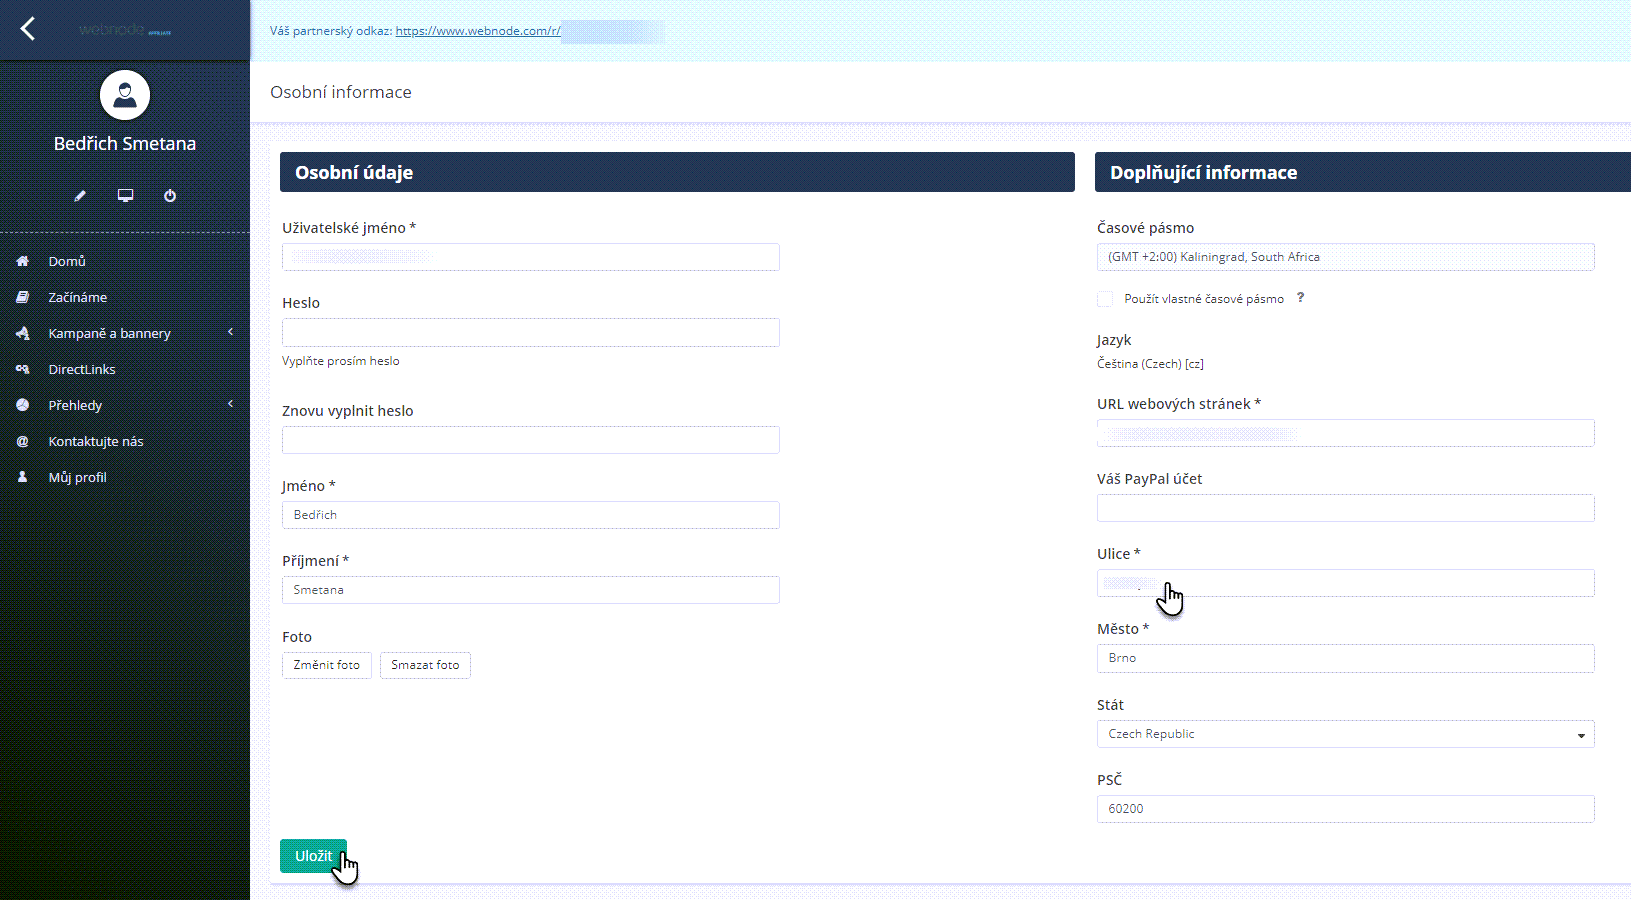This screenshot has width=1631, height=900.
Task: Open the Stát country dropdown
Action: pyautogui.click(x=1345, y=734)
